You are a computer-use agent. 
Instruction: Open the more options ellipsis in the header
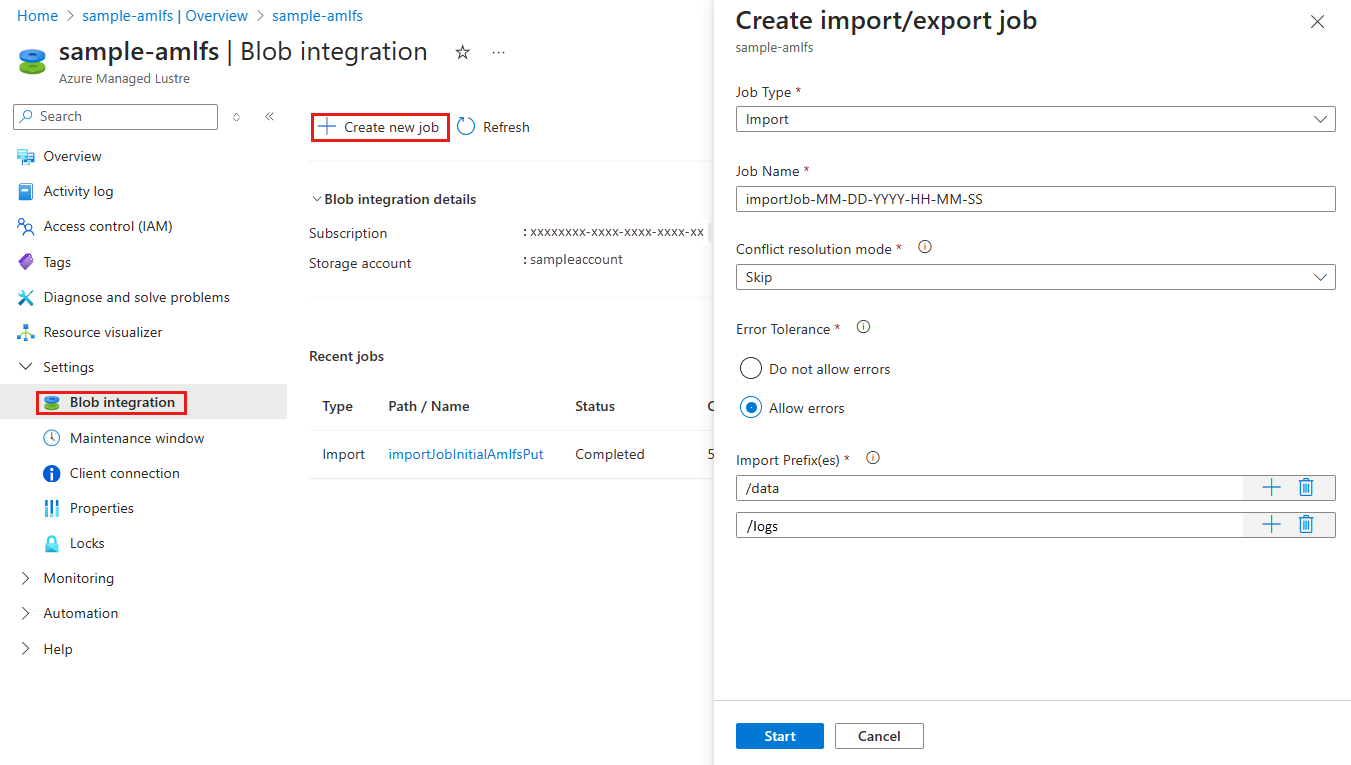coord(499,53)
